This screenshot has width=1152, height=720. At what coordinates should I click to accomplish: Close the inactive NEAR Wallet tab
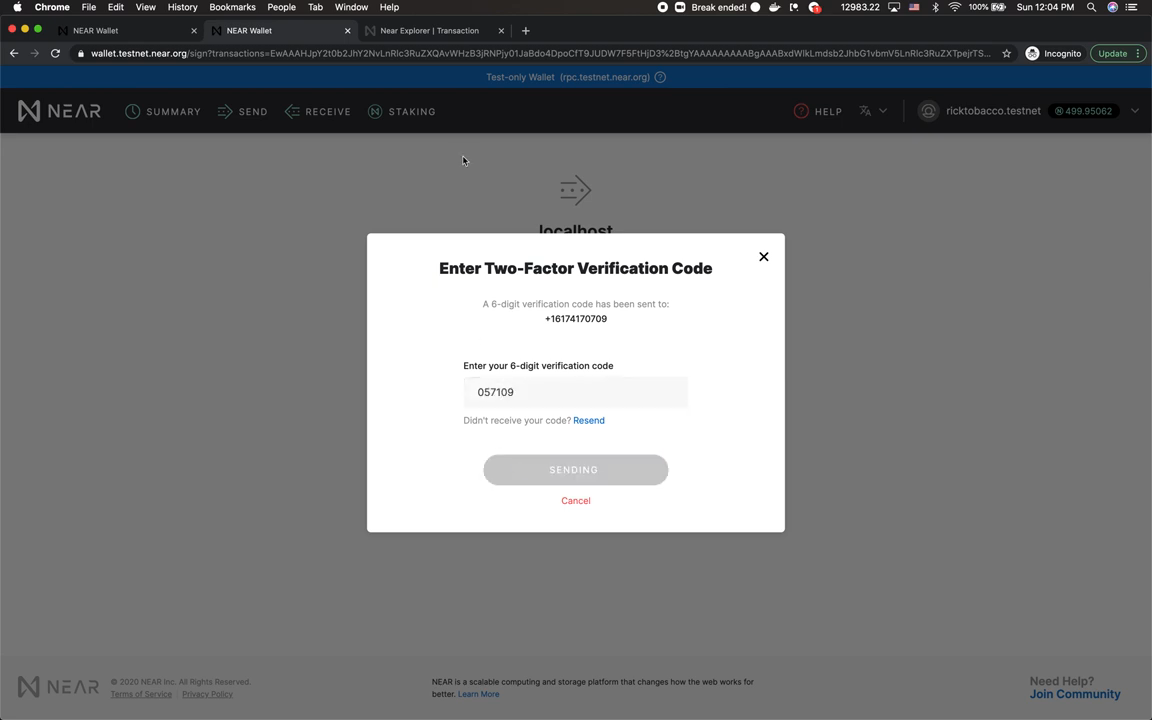point(194,31)
